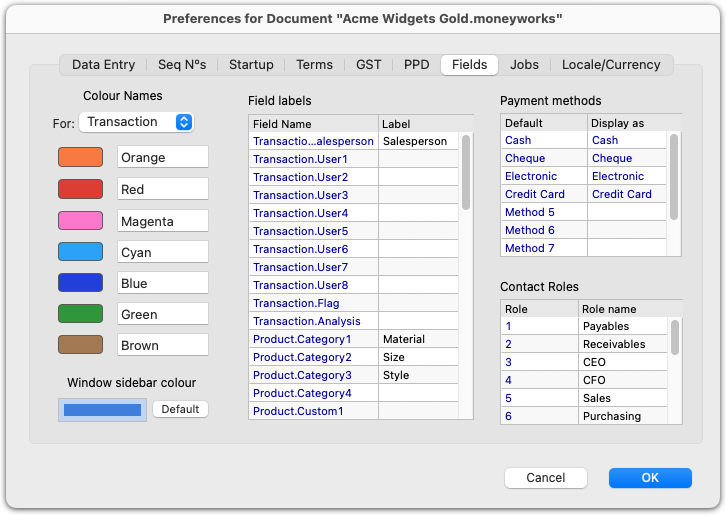This screenshot has width=726, height=515.
Task: Select the Jobs tab
Action: point(524,64)
